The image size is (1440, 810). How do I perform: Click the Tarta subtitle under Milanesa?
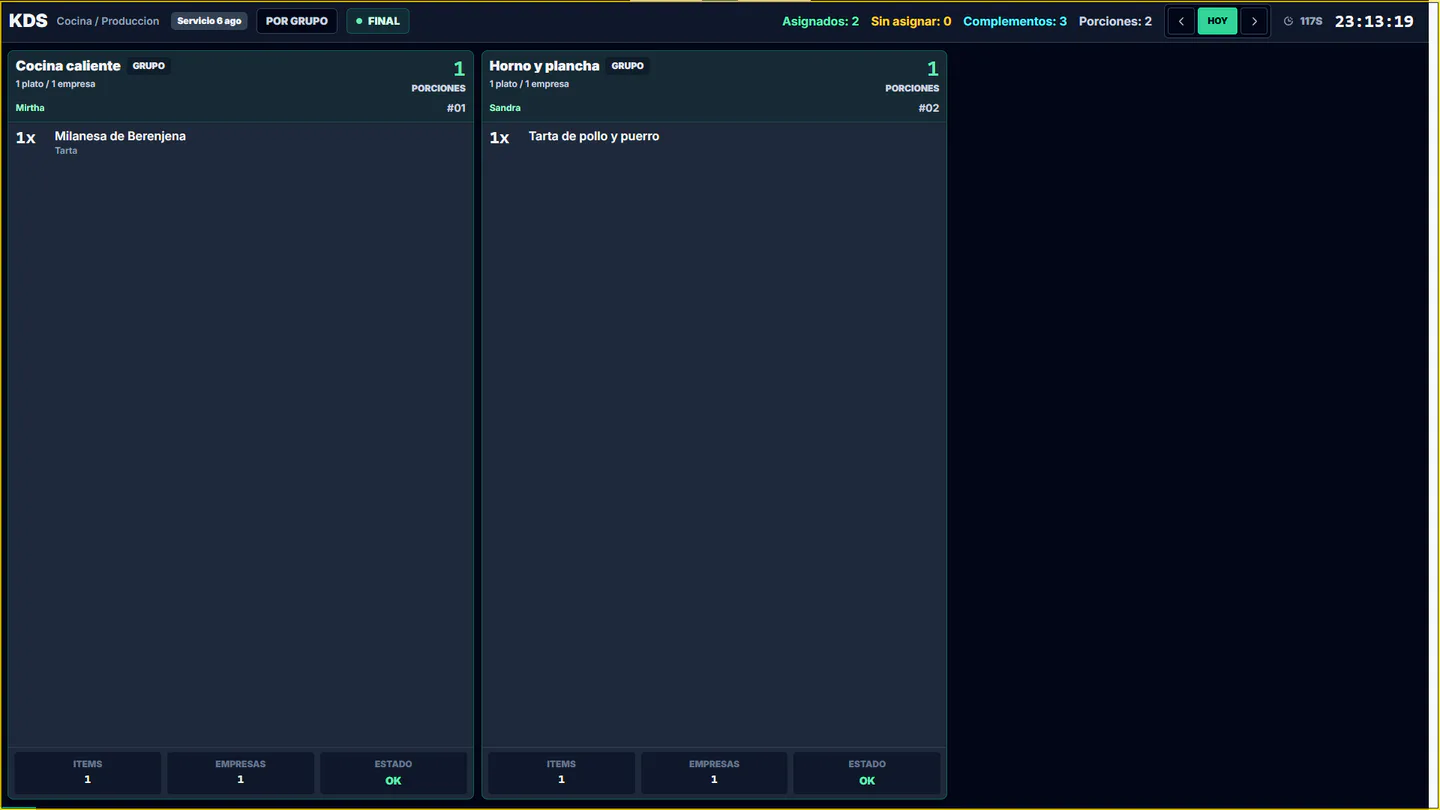pyautogui.click(x=66, y=151)
